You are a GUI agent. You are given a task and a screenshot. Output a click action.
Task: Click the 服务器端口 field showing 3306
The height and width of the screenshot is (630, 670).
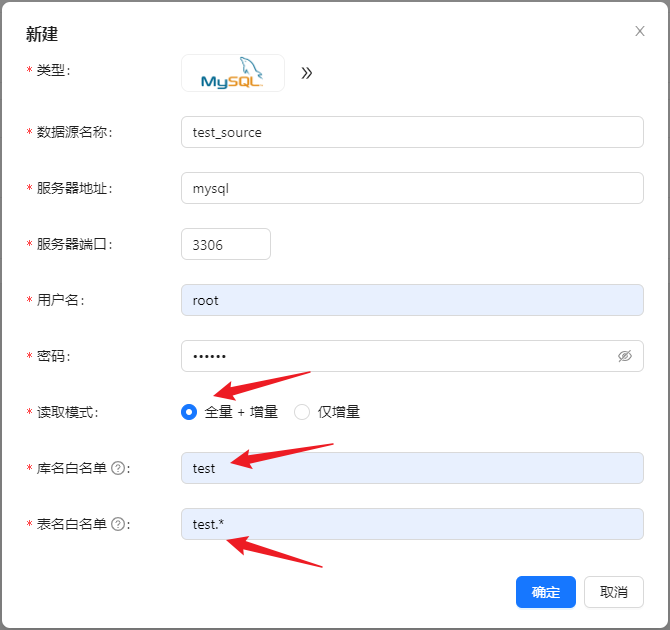[225, 244]
